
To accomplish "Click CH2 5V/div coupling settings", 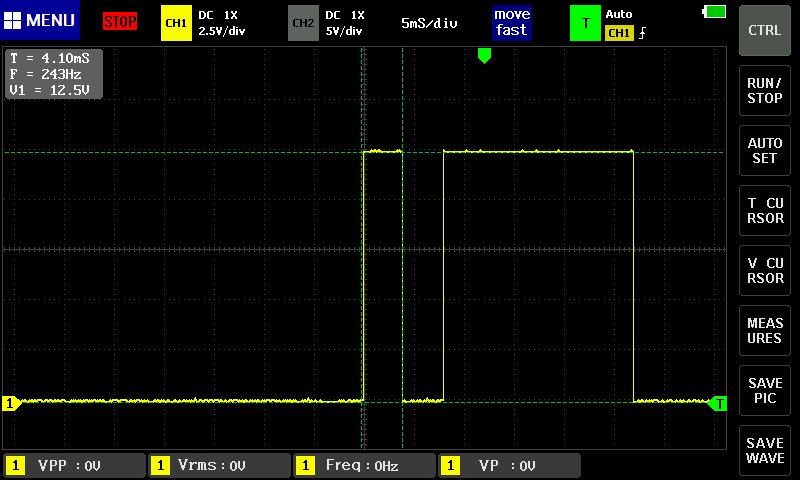I will click(344, 23).
